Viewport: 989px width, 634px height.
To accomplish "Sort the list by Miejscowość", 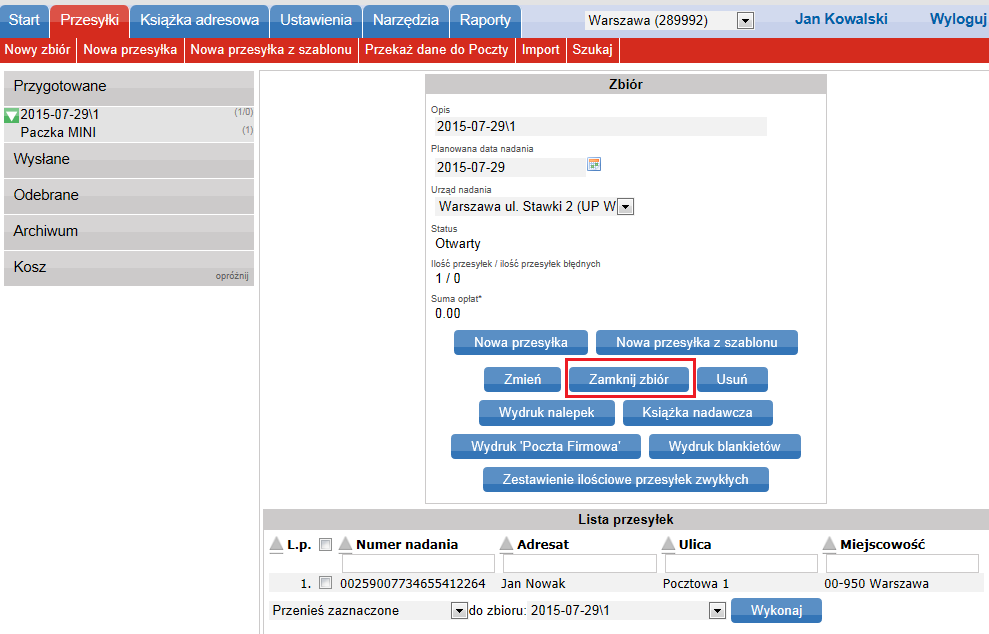I will [x=829, y=545].
